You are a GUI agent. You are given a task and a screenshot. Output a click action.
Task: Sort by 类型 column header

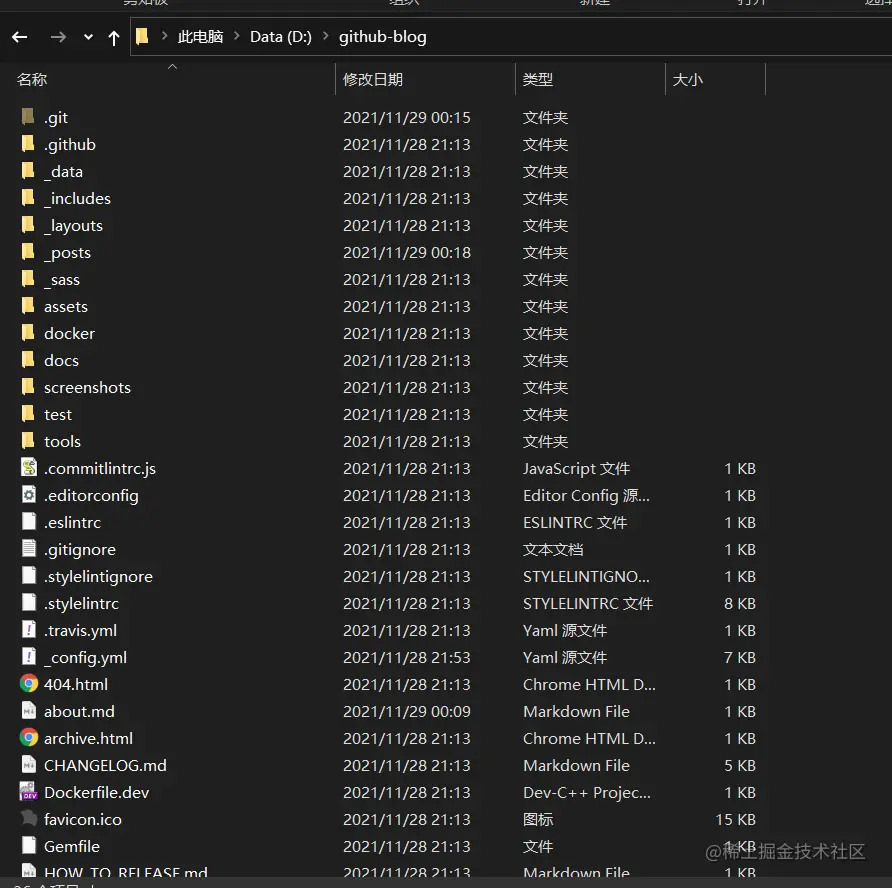pyautogui.click(x=538, y=80)
